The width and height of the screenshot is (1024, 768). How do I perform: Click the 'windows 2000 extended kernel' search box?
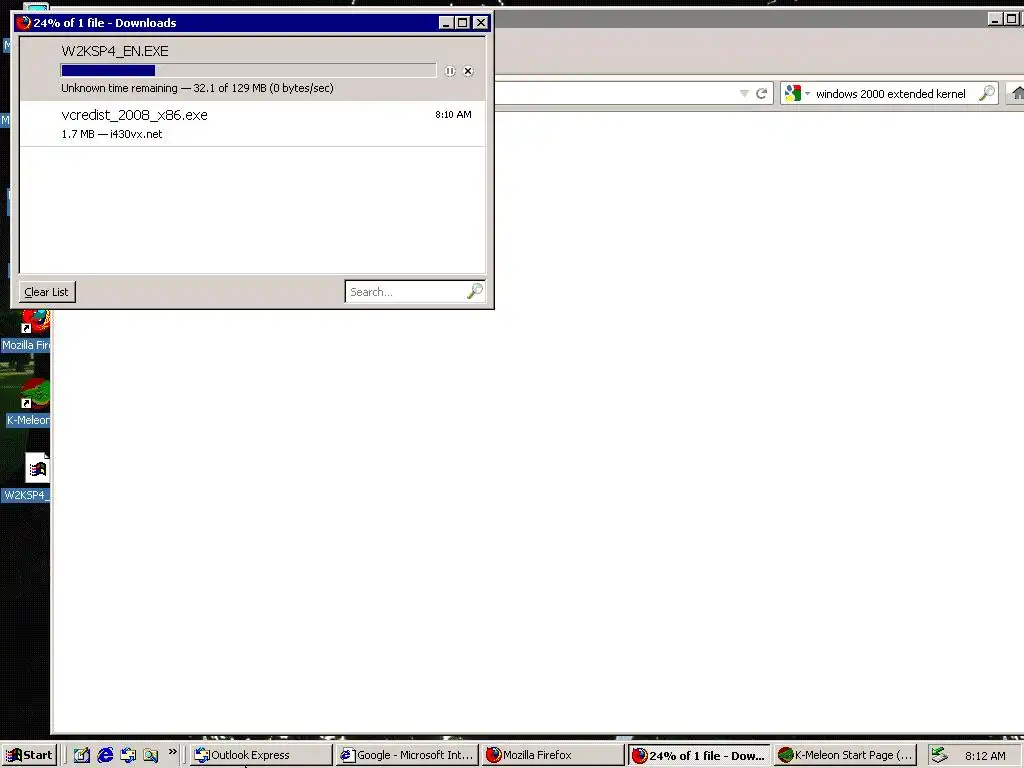(x=891, y=94)
